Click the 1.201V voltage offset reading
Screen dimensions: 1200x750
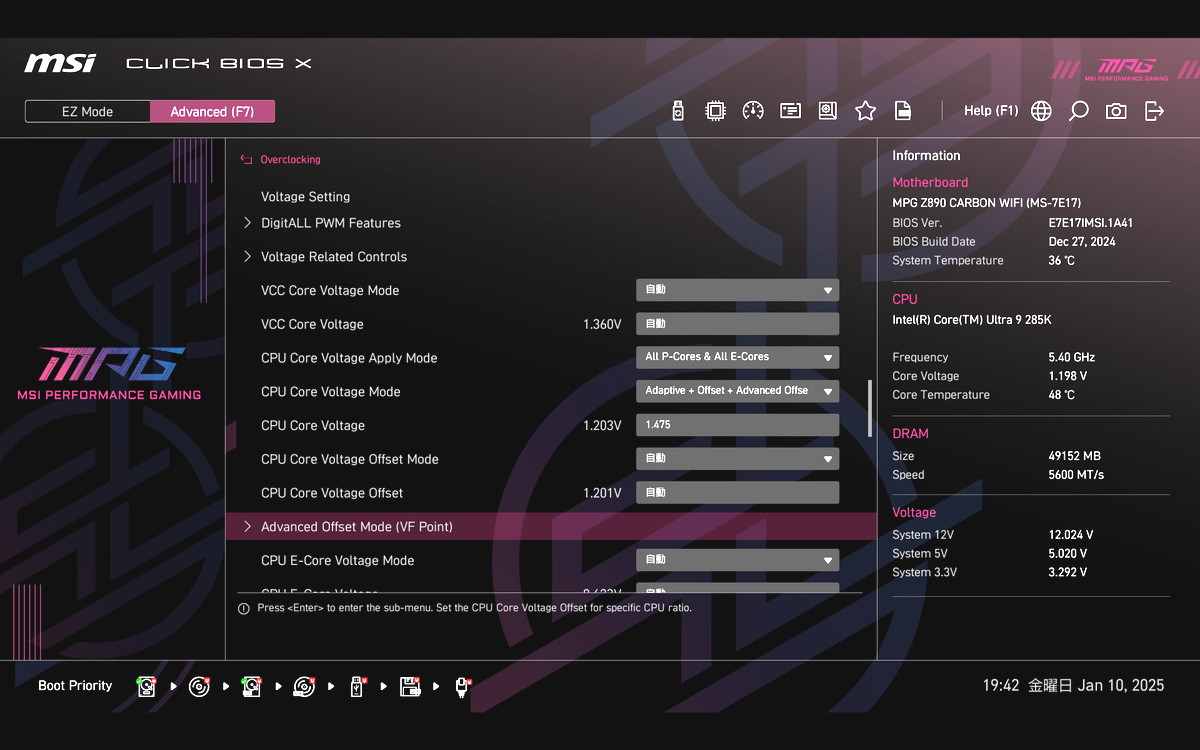coord(602,493)
